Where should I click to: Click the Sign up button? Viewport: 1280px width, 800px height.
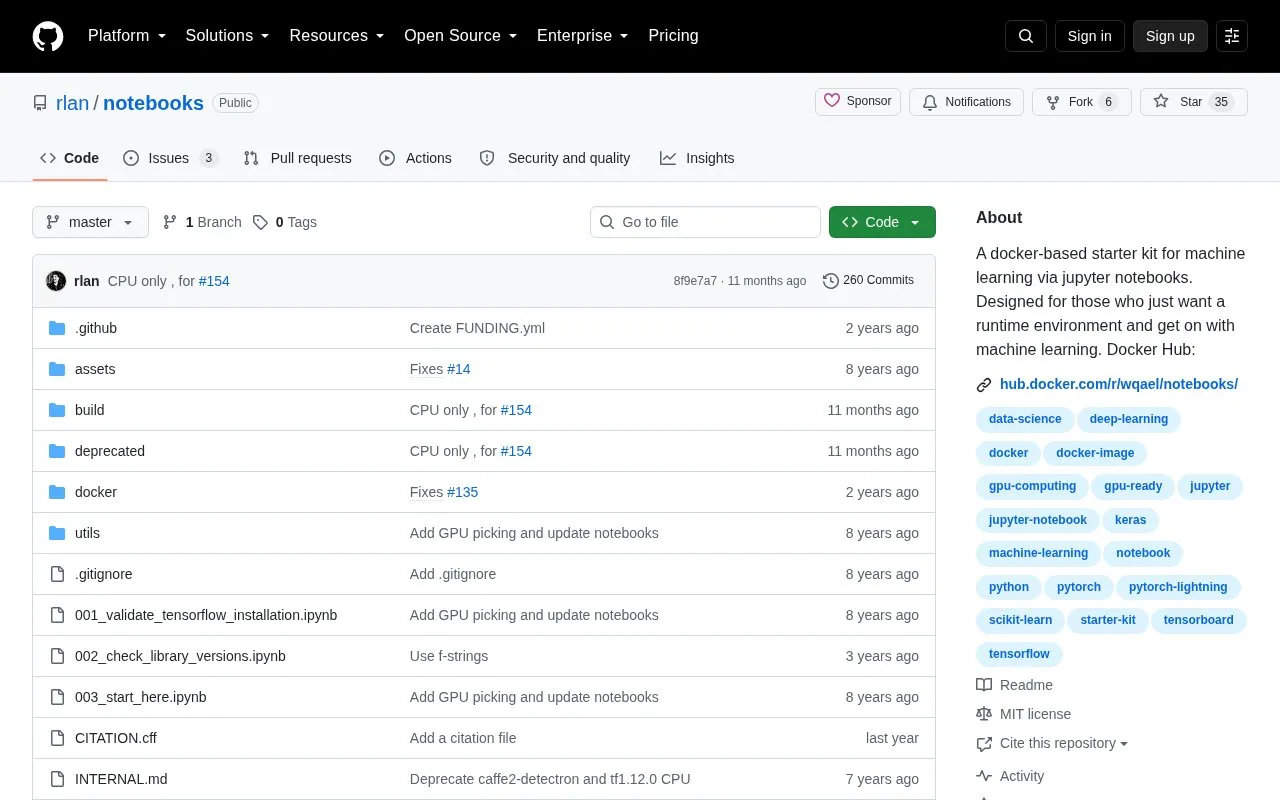click(x=1170, y=36)
